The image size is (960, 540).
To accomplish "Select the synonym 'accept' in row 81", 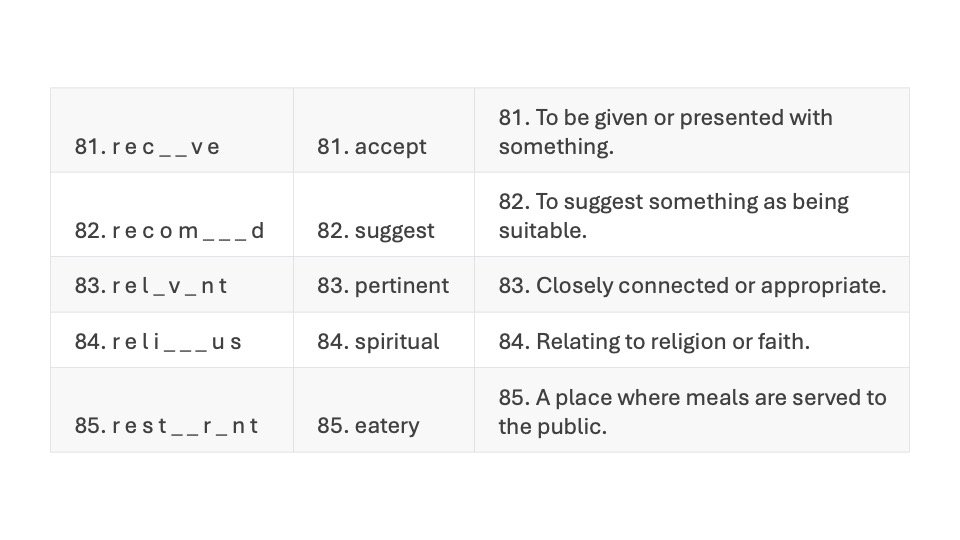I will point(390,147).
